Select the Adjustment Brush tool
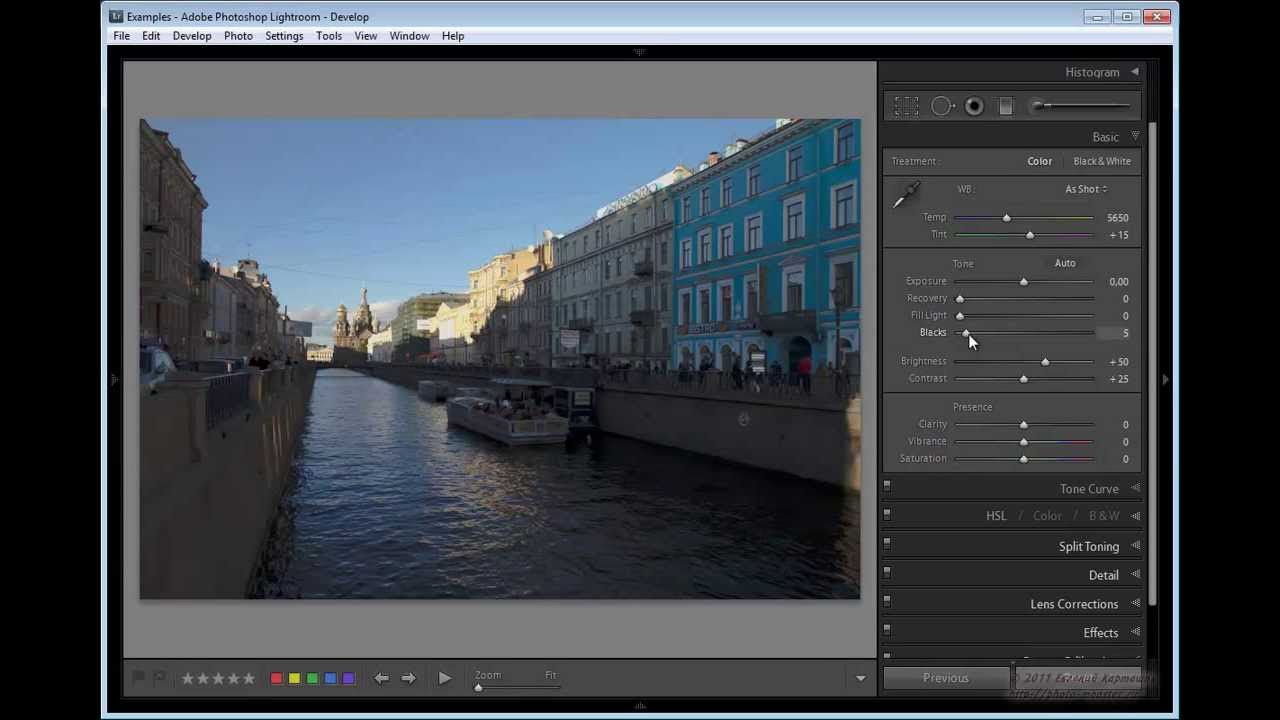 [x=1080, y=105]
